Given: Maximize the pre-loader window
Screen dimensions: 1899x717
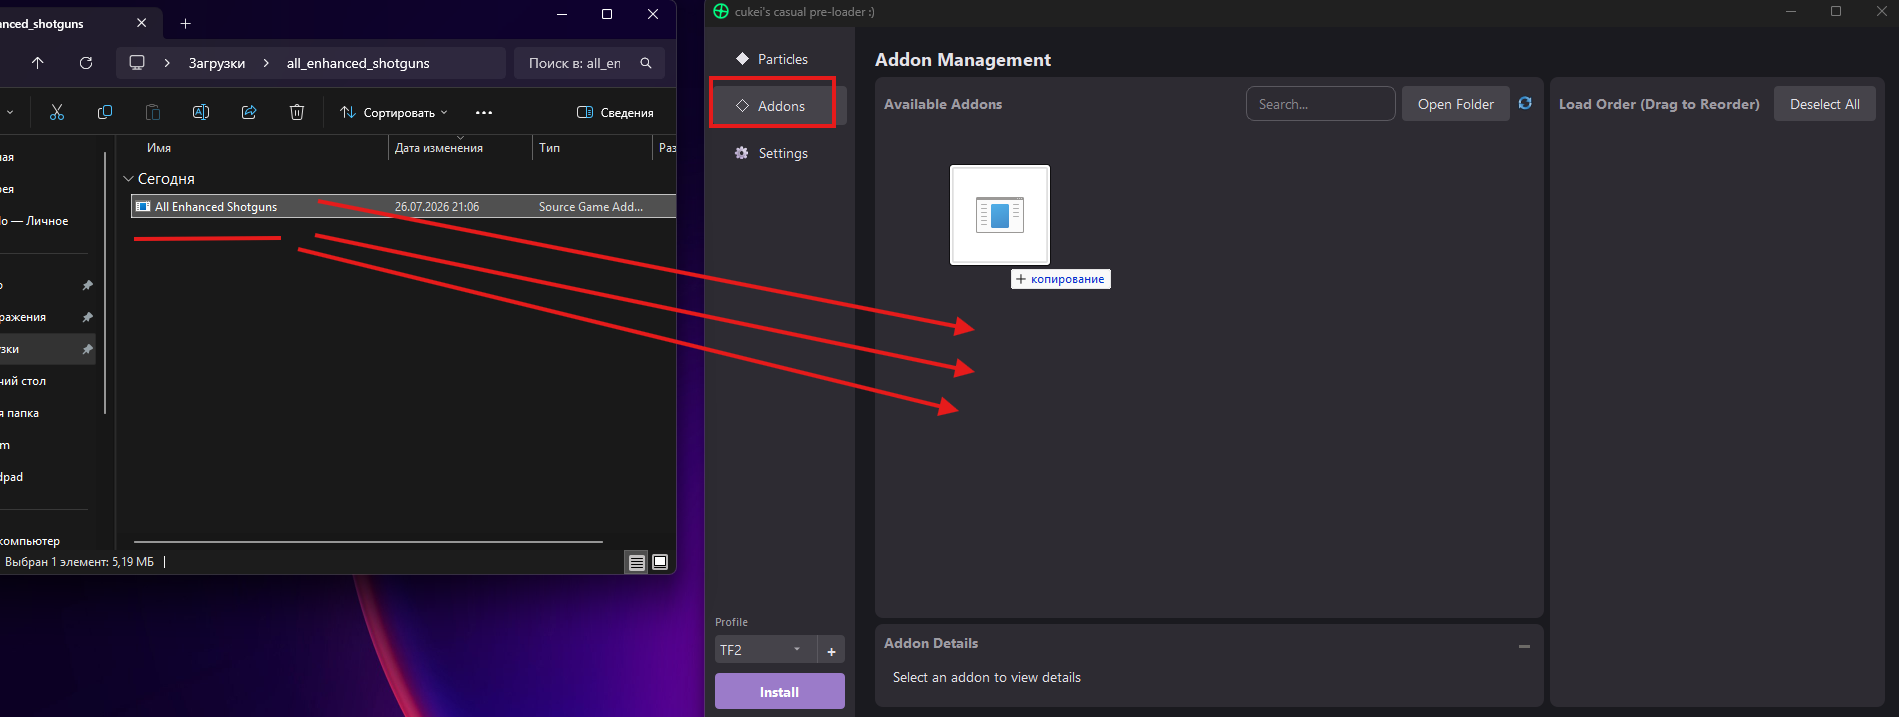Looking at the screenshot, I should (x=1836, y=11).
